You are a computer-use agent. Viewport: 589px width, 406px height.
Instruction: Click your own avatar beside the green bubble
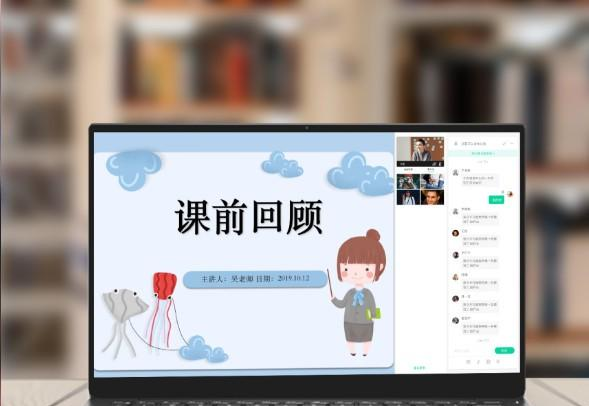click(510, 194)
